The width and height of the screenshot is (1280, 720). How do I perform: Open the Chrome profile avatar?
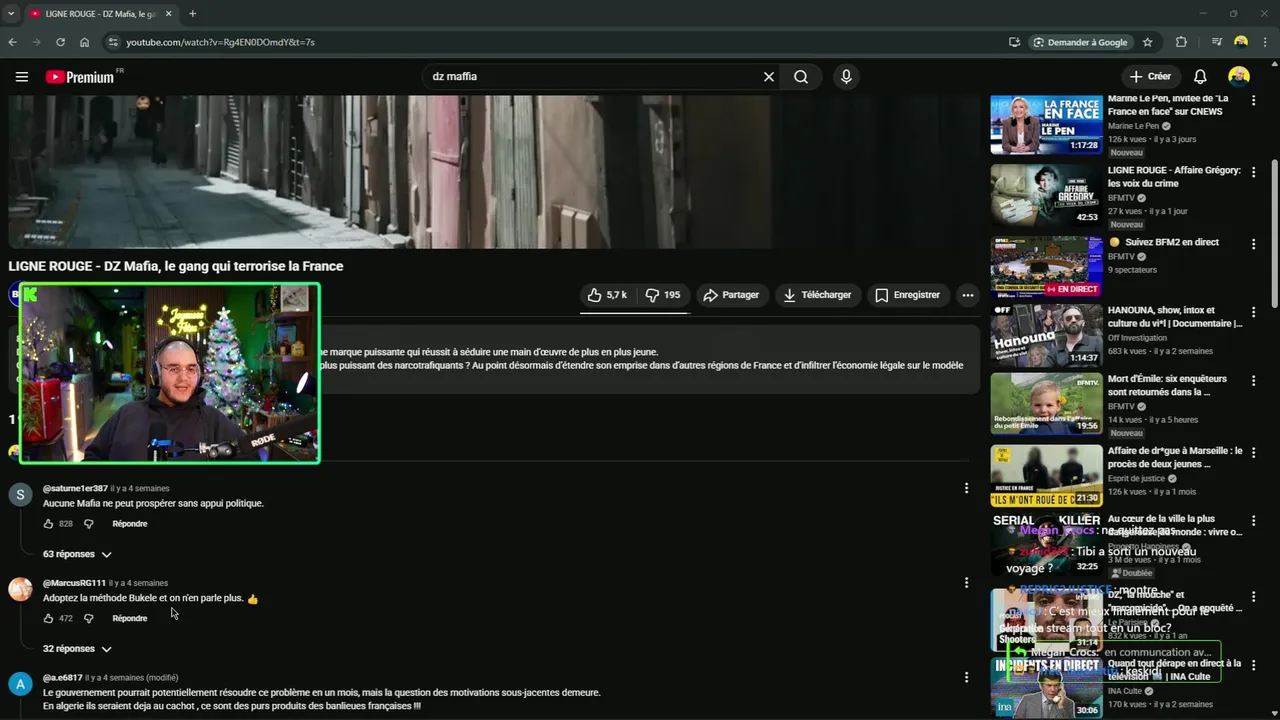[1241, 42]
